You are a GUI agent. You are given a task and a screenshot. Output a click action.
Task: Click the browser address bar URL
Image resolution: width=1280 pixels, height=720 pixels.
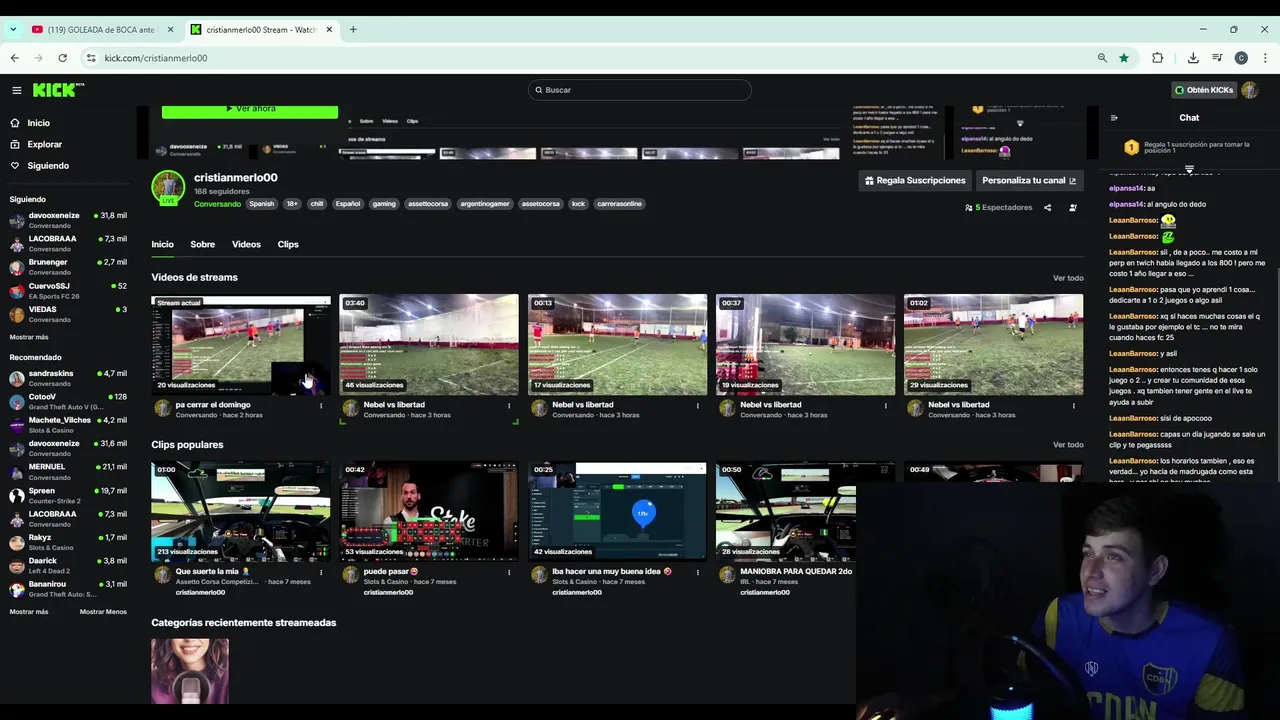click(156, 58)
